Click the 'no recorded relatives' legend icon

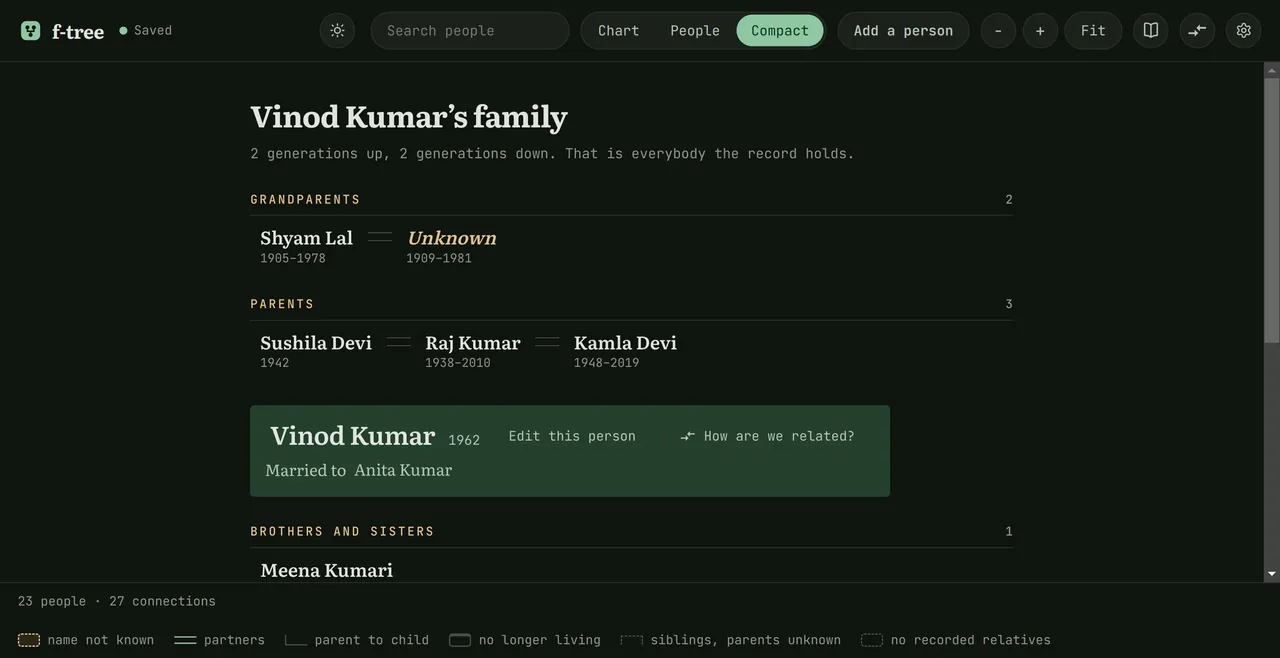(872, 640)
